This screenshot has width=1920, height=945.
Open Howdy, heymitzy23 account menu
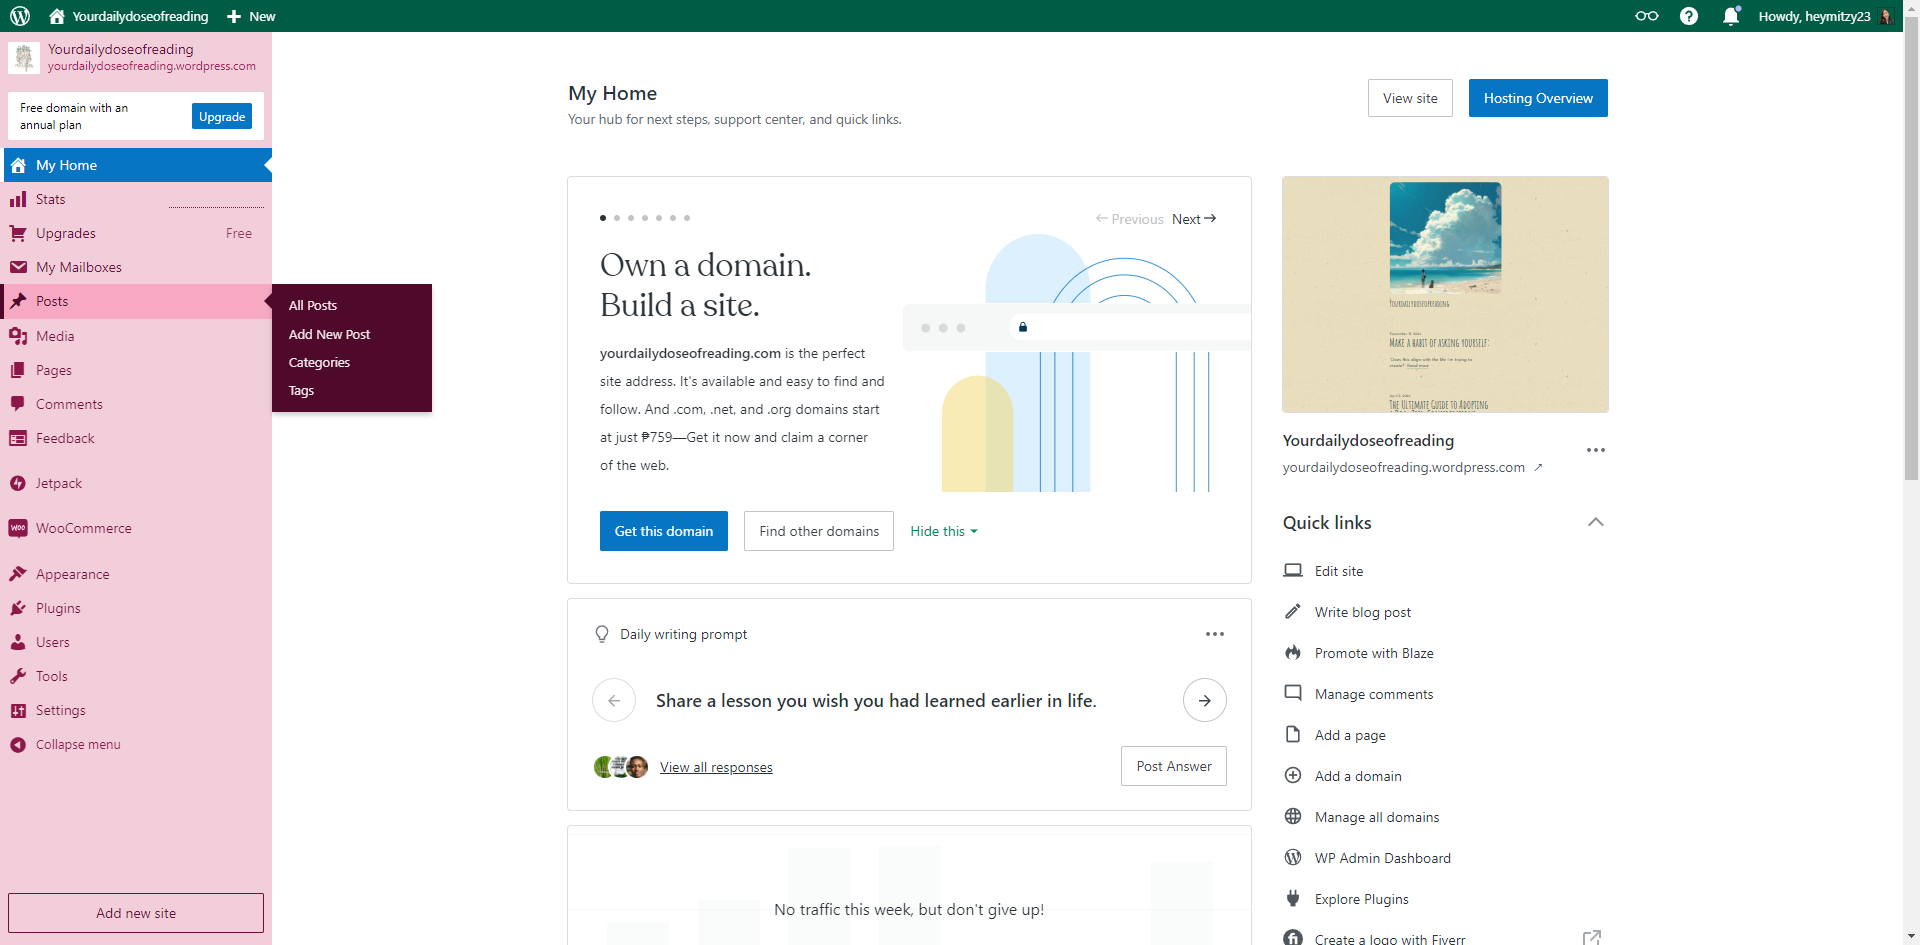(x=1825, y=16)
